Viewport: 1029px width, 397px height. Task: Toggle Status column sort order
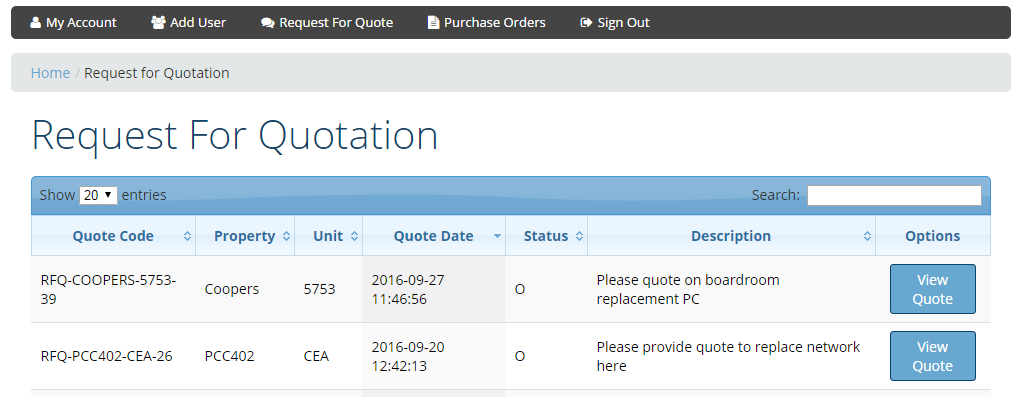(x=579, y=236)
